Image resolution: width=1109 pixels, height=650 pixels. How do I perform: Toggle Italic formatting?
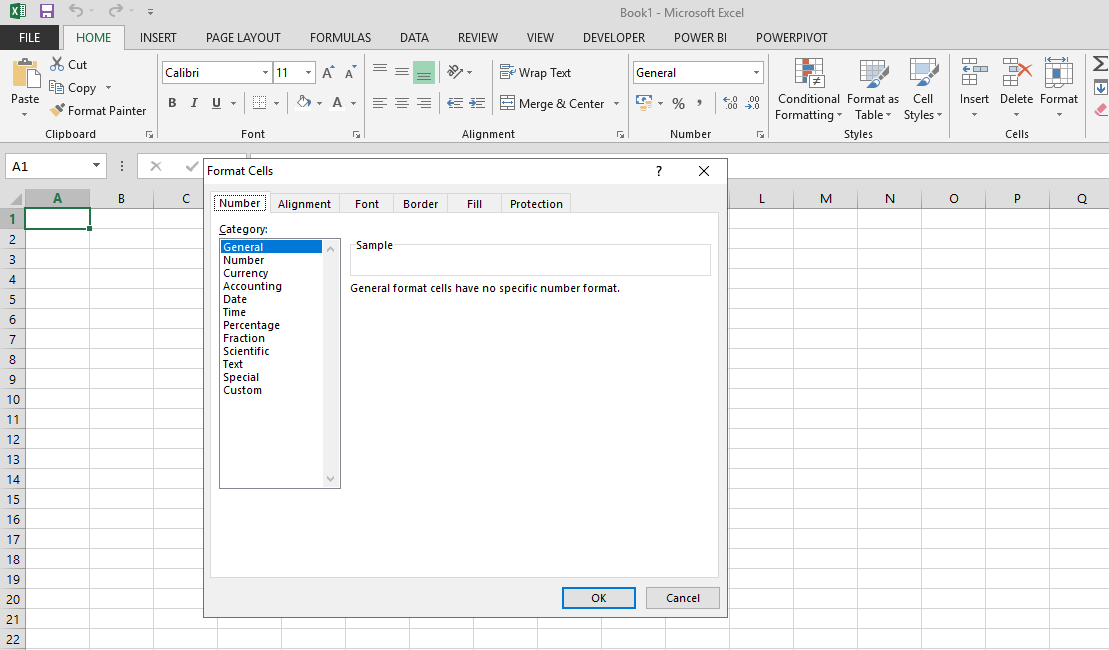click(194, 103)
